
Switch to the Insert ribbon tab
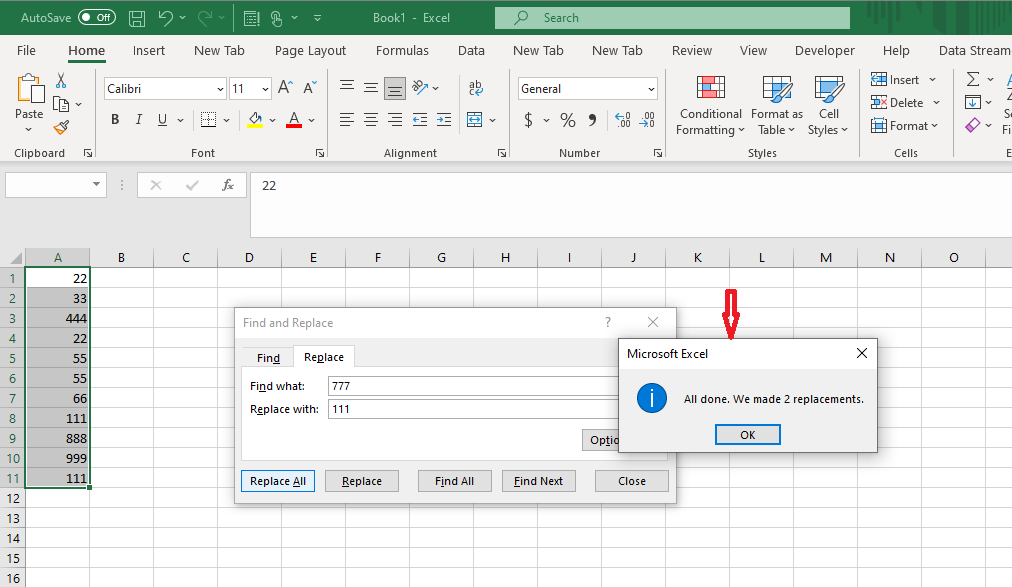[148, 50]
